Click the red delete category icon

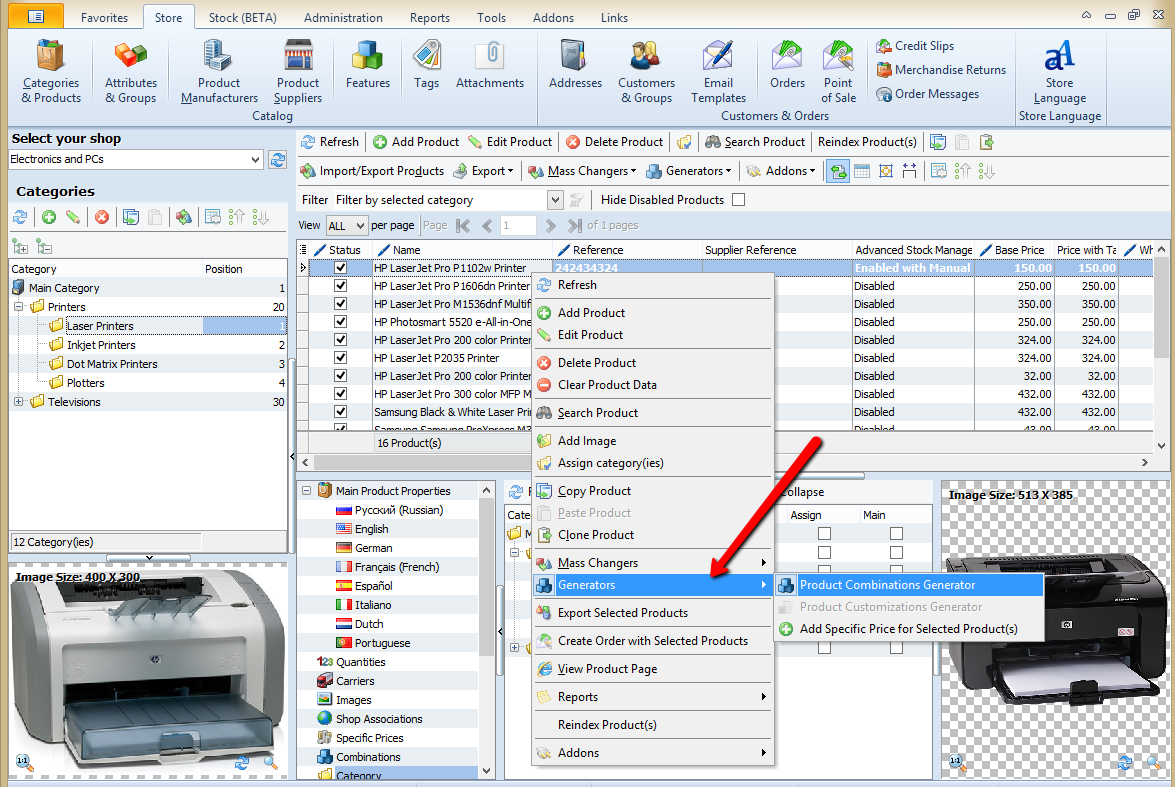(102, 217)
